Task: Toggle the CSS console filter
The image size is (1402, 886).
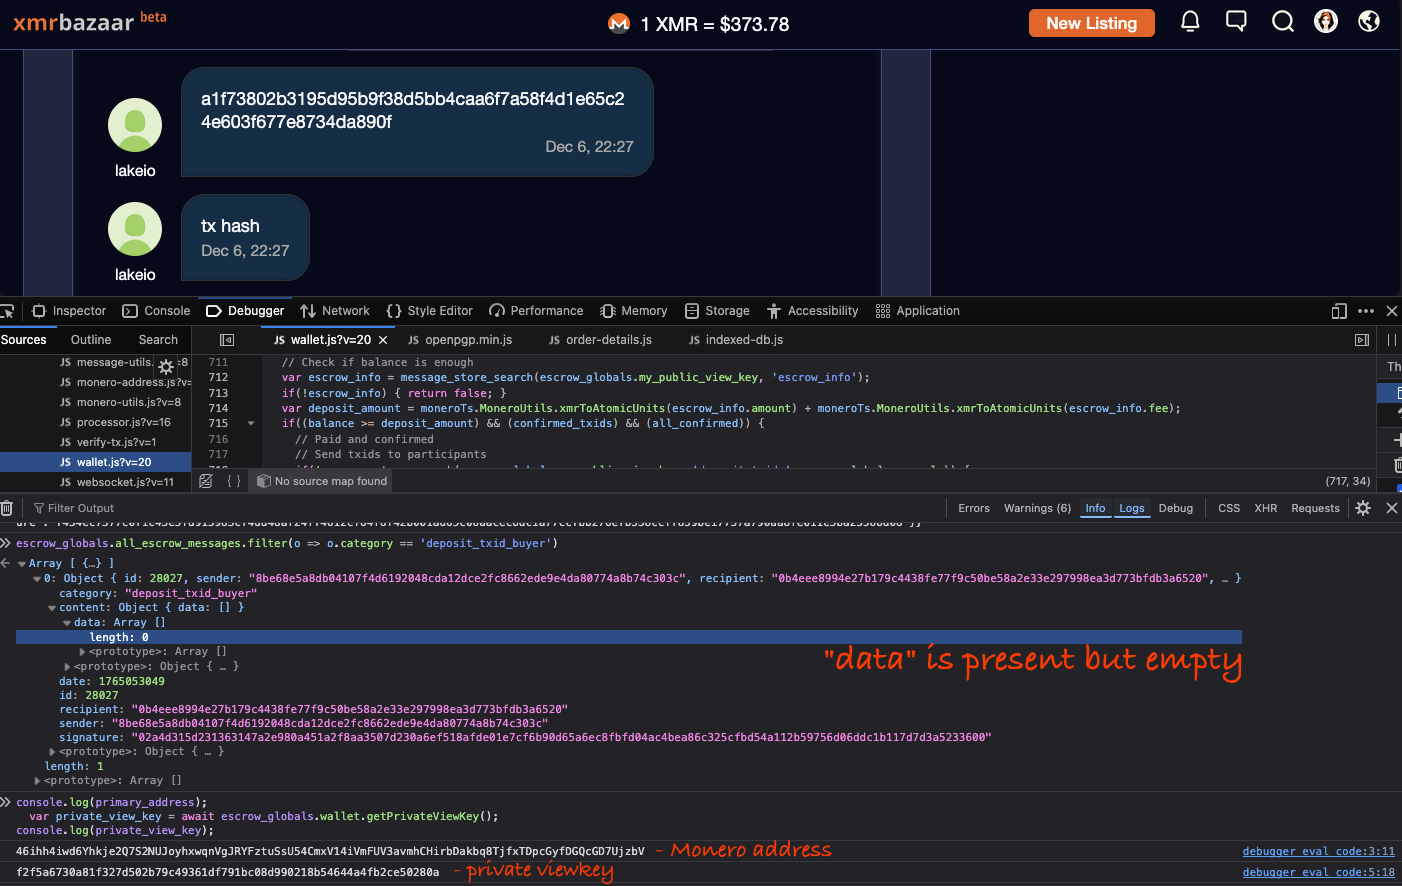Action: pyautogui.click(x=1229, y=508)
